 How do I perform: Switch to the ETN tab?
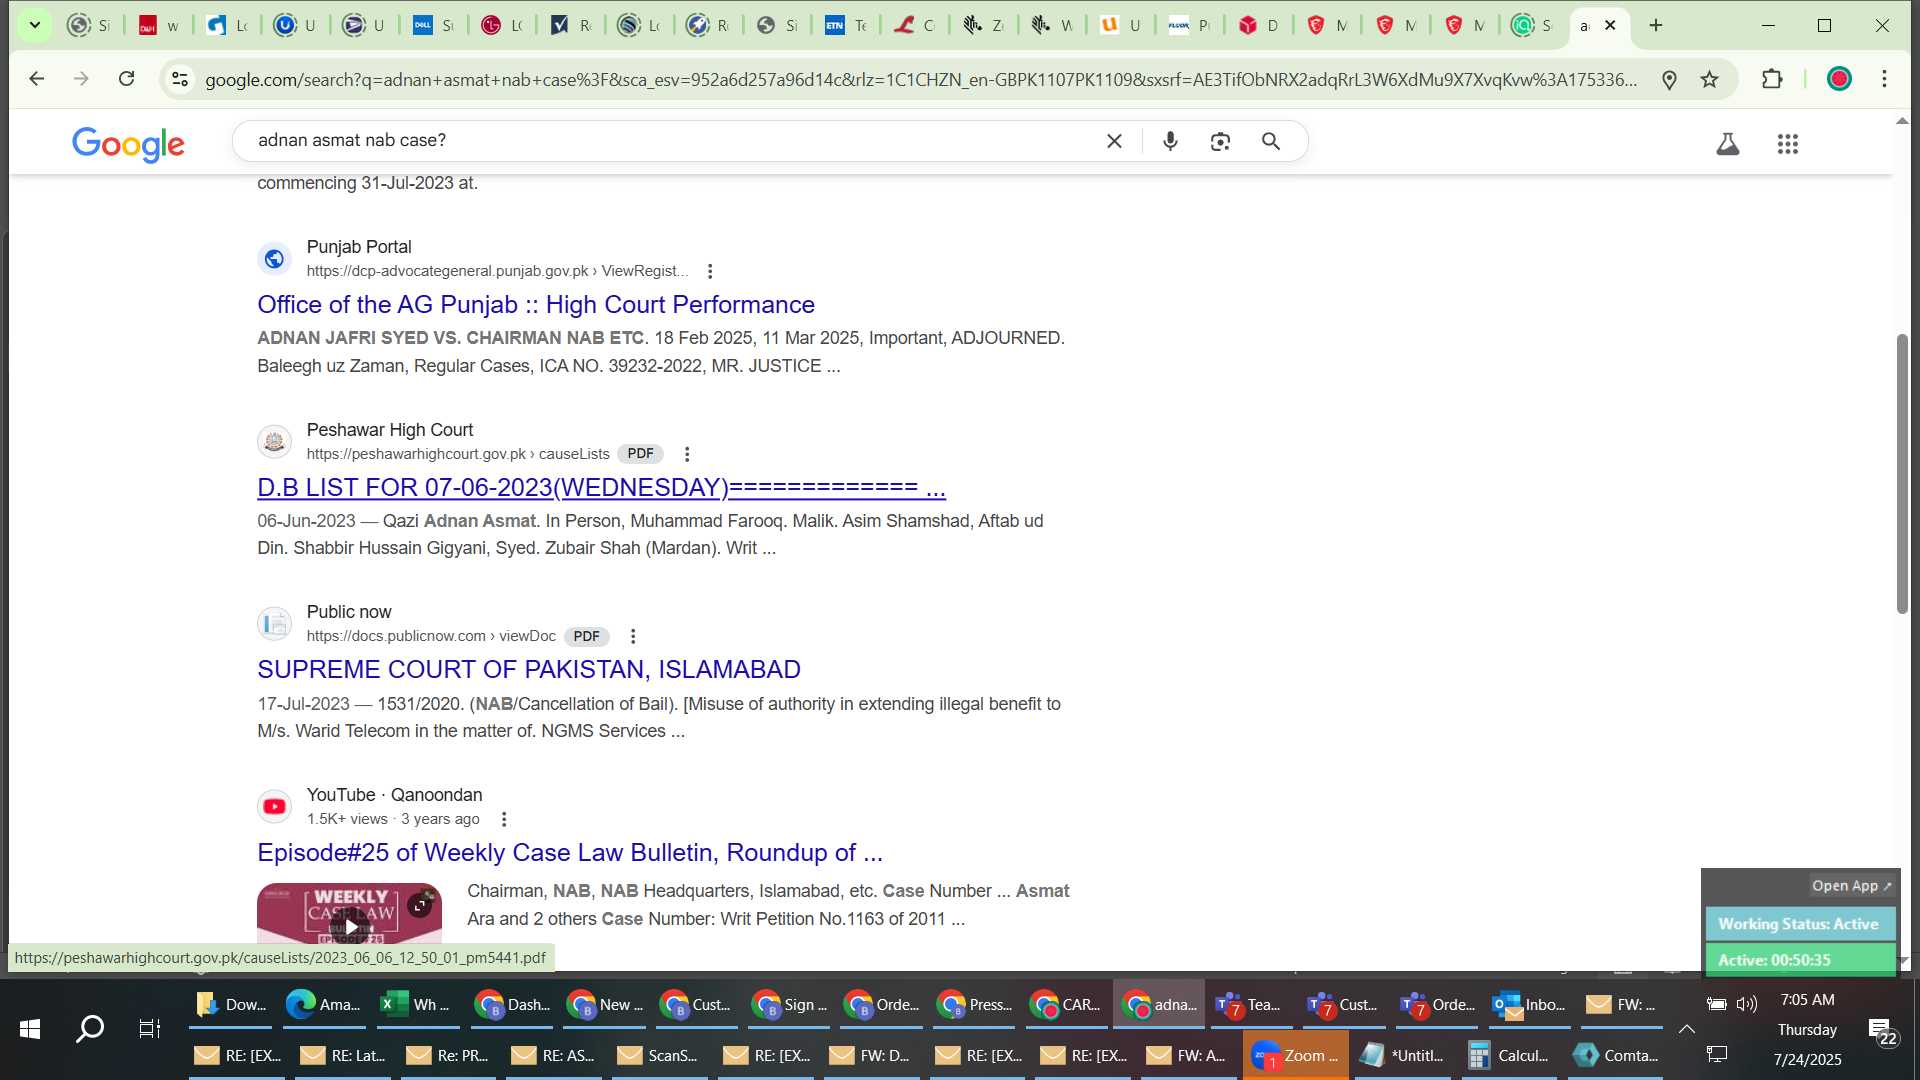[x=846, y=26]
